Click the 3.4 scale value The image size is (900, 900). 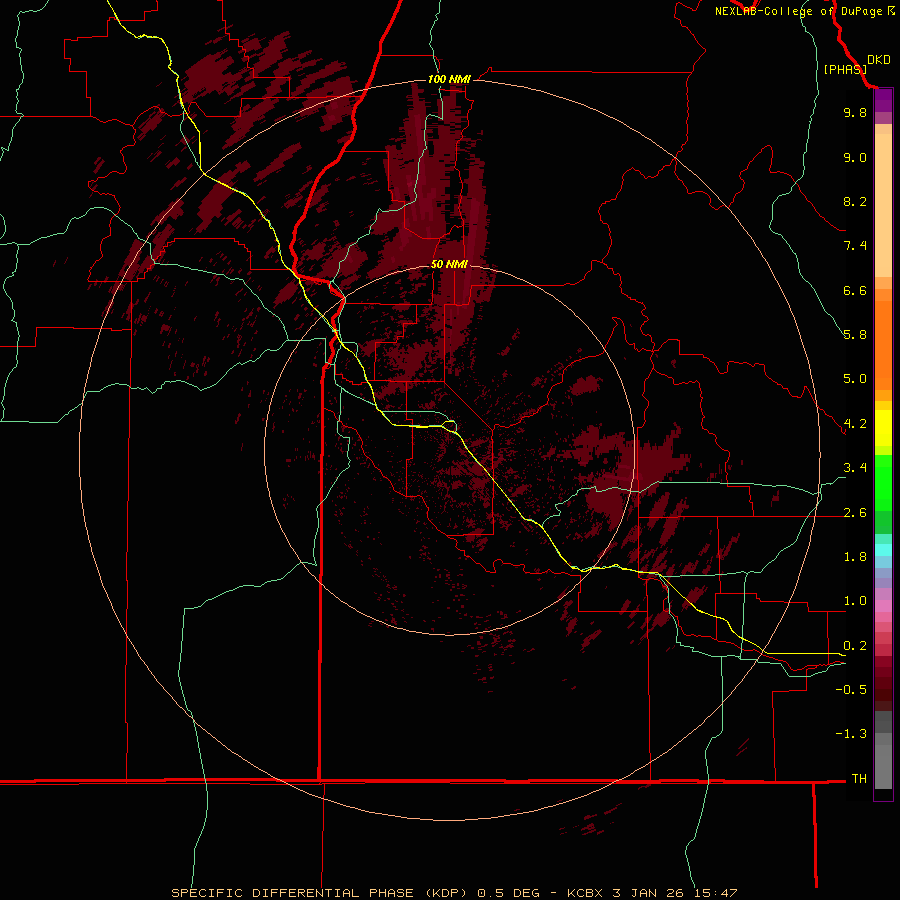coord(855,468)
